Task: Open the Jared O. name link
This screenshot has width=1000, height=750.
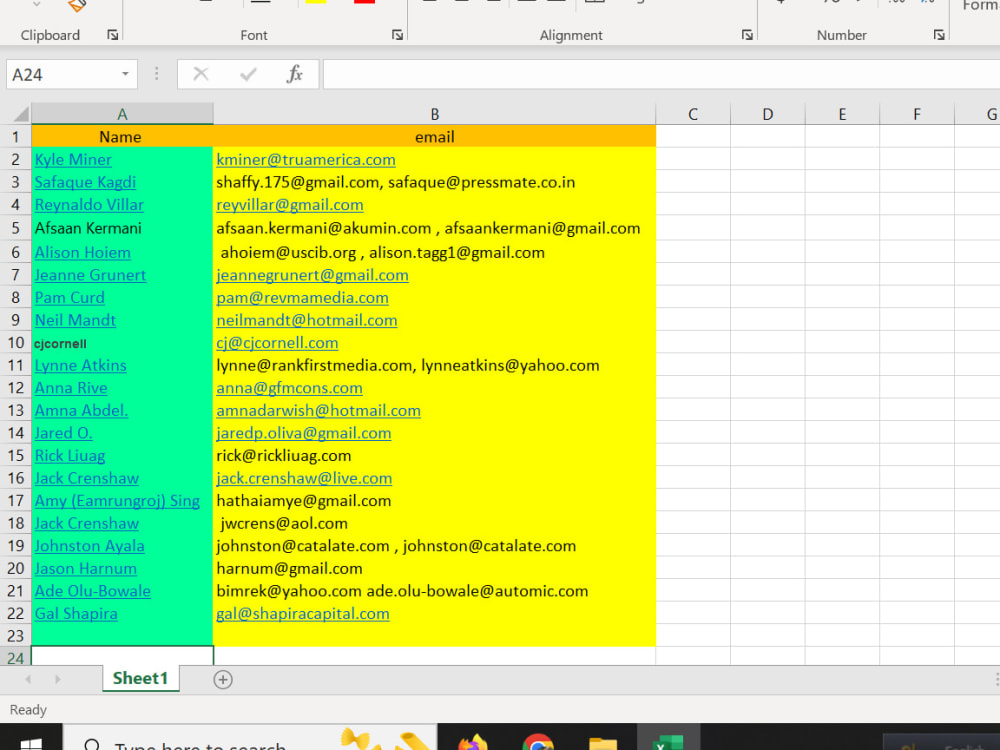Action: (x=63, y=433)
